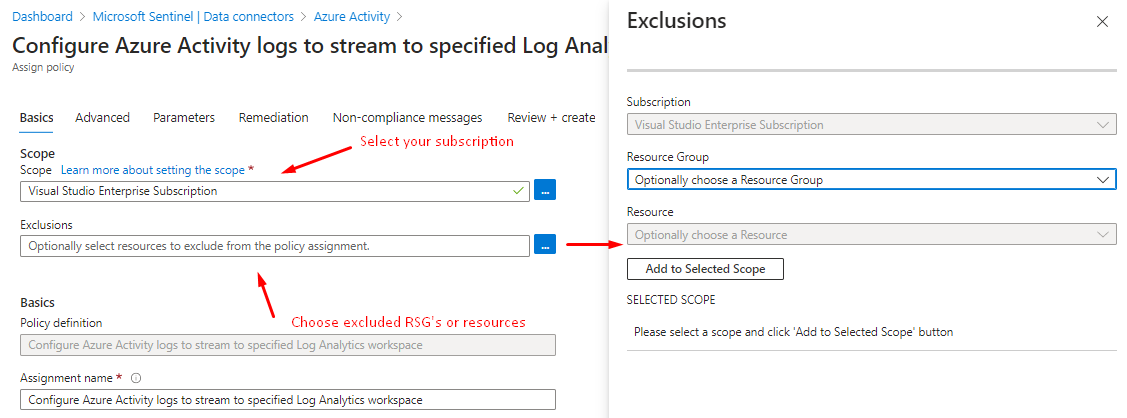Select the Non-compliance messages tab
1127x418 pixels.
407,118
